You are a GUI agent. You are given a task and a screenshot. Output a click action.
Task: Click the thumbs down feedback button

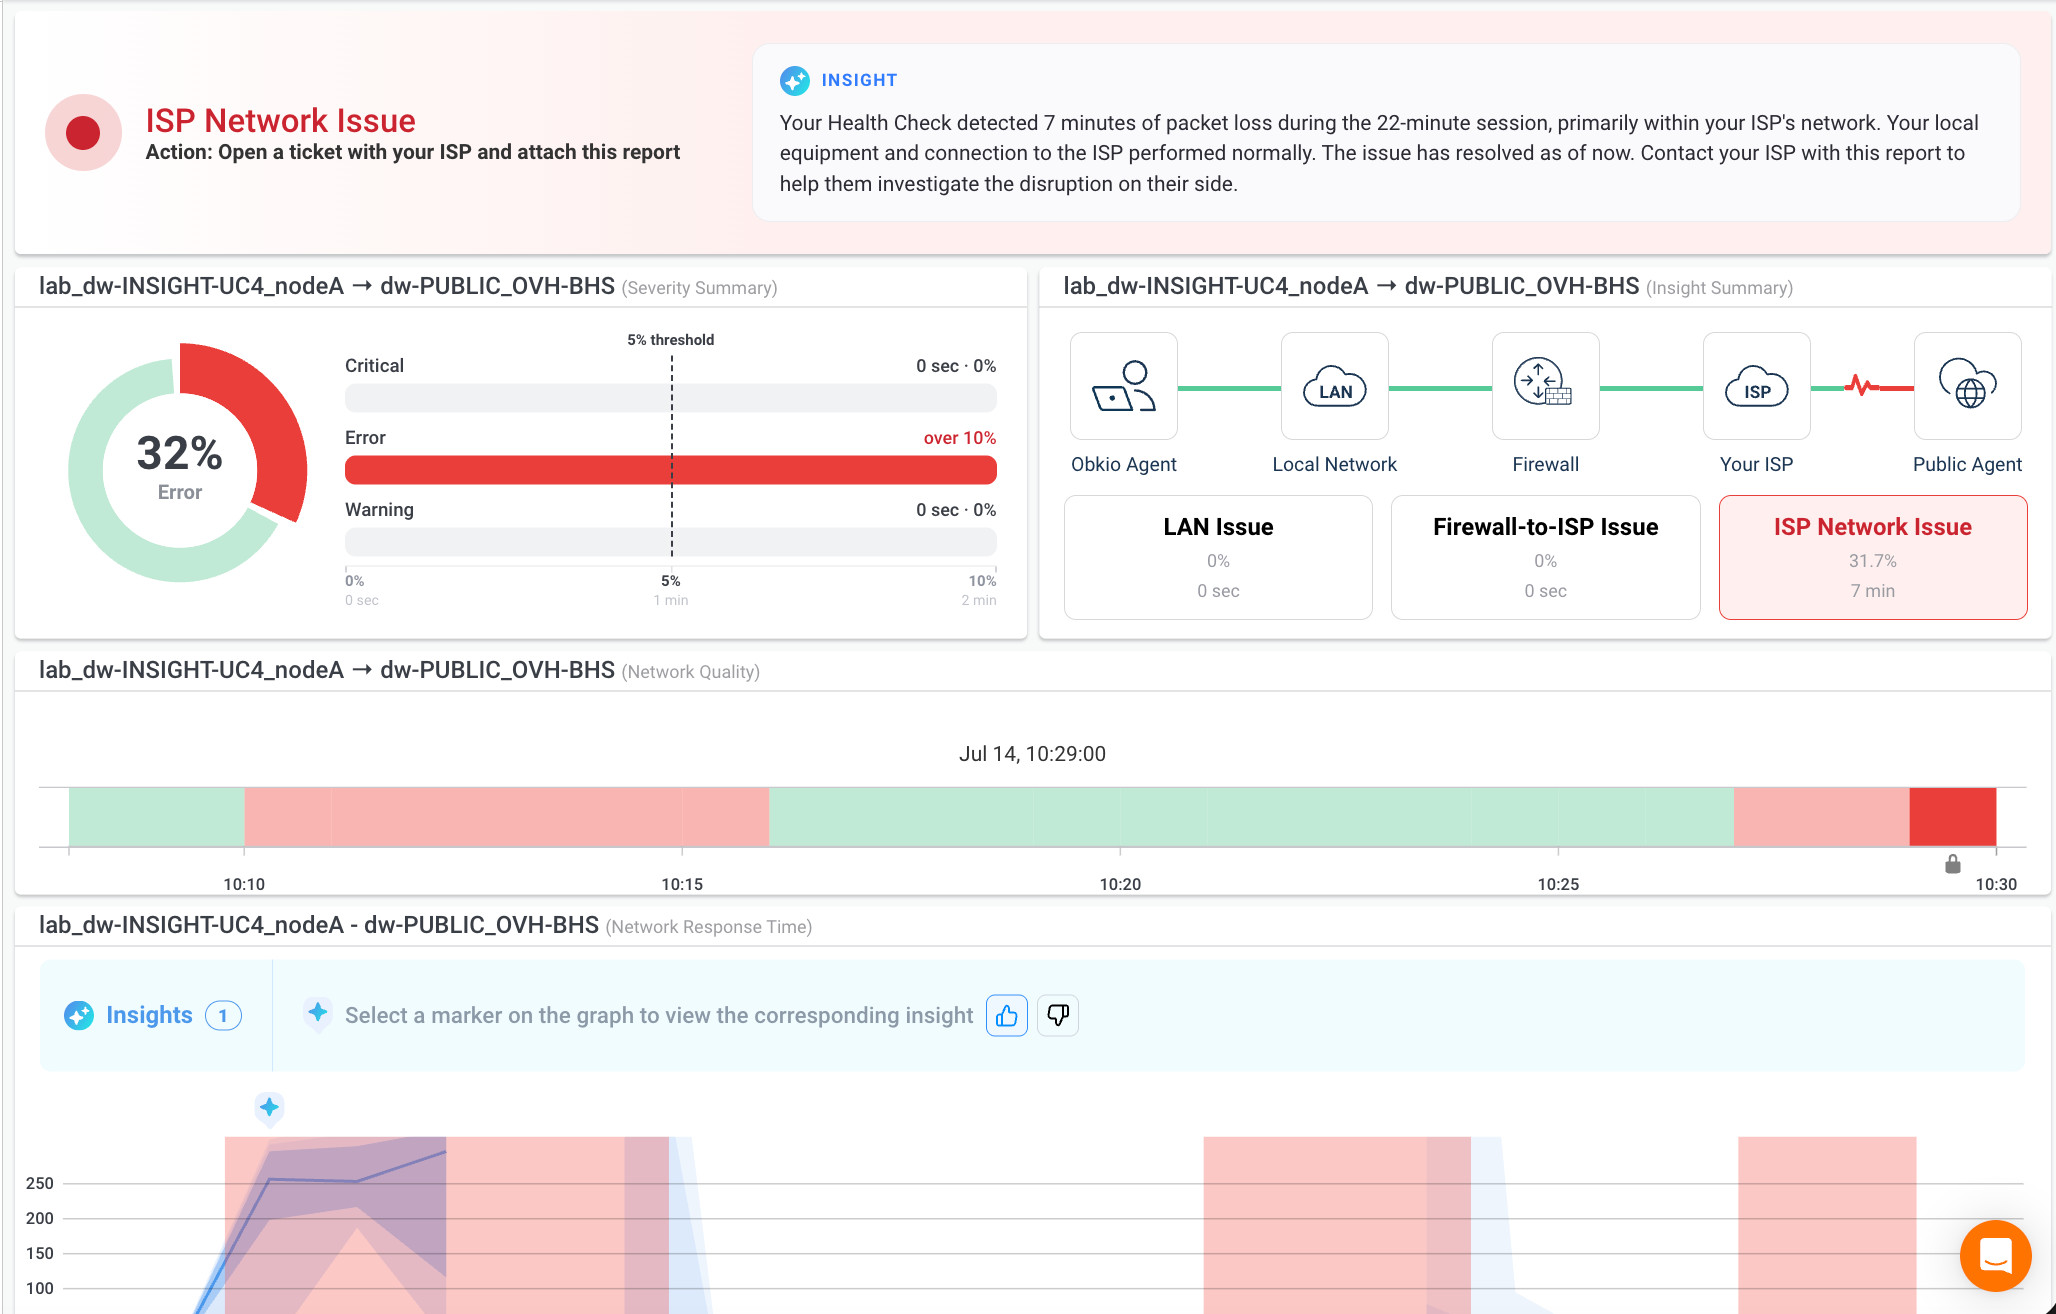[1058, 1016]
